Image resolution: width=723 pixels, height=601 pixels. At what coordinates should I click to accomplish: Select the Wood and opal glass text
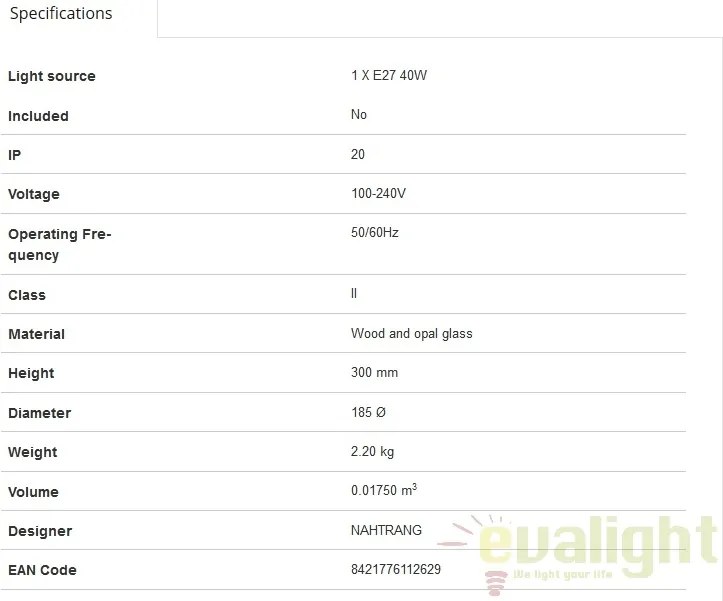click(x=411, y=333)
